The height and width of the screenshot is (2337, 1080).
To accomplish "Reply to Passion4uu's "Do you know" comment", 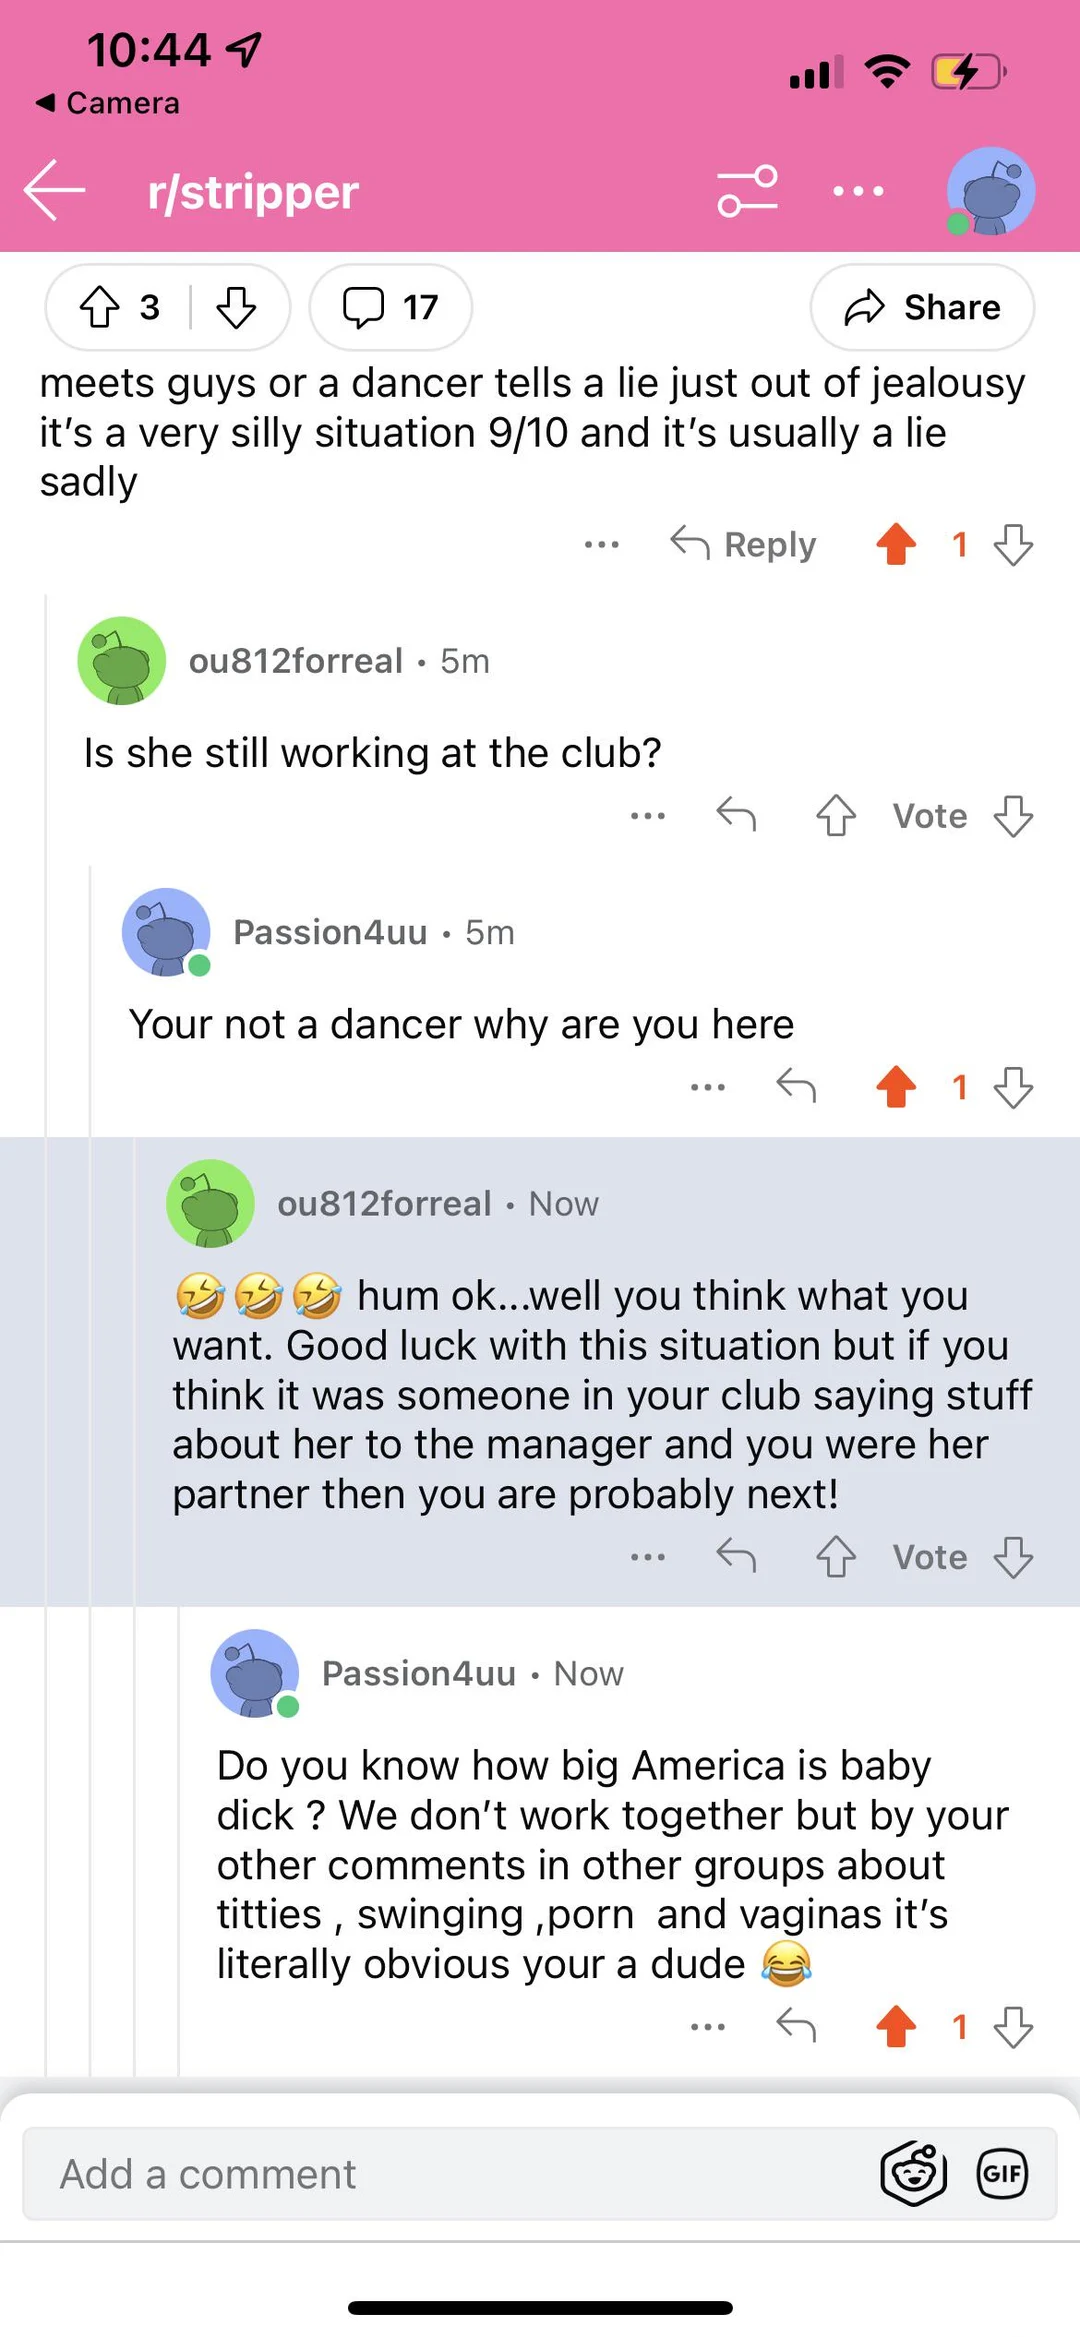I will pyautogui.click(x=796, y=2027).
